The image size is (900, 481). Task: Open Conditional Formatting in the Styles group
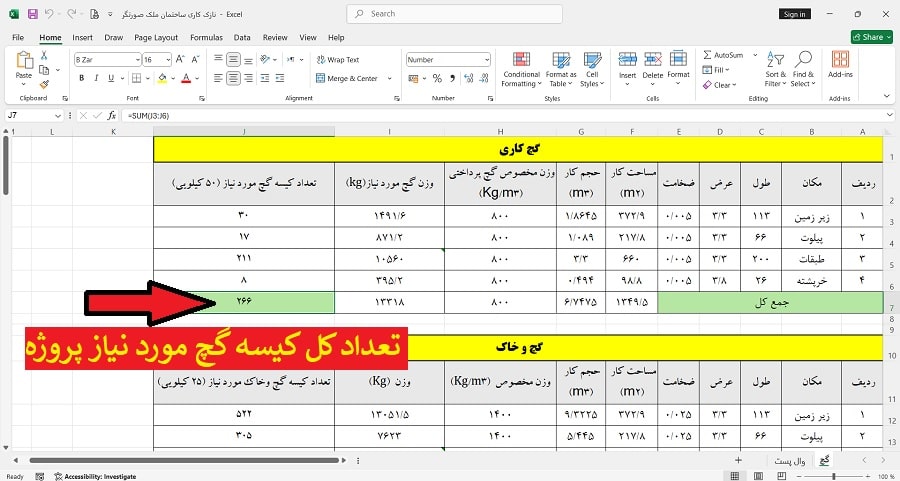[x=521, y=67]
